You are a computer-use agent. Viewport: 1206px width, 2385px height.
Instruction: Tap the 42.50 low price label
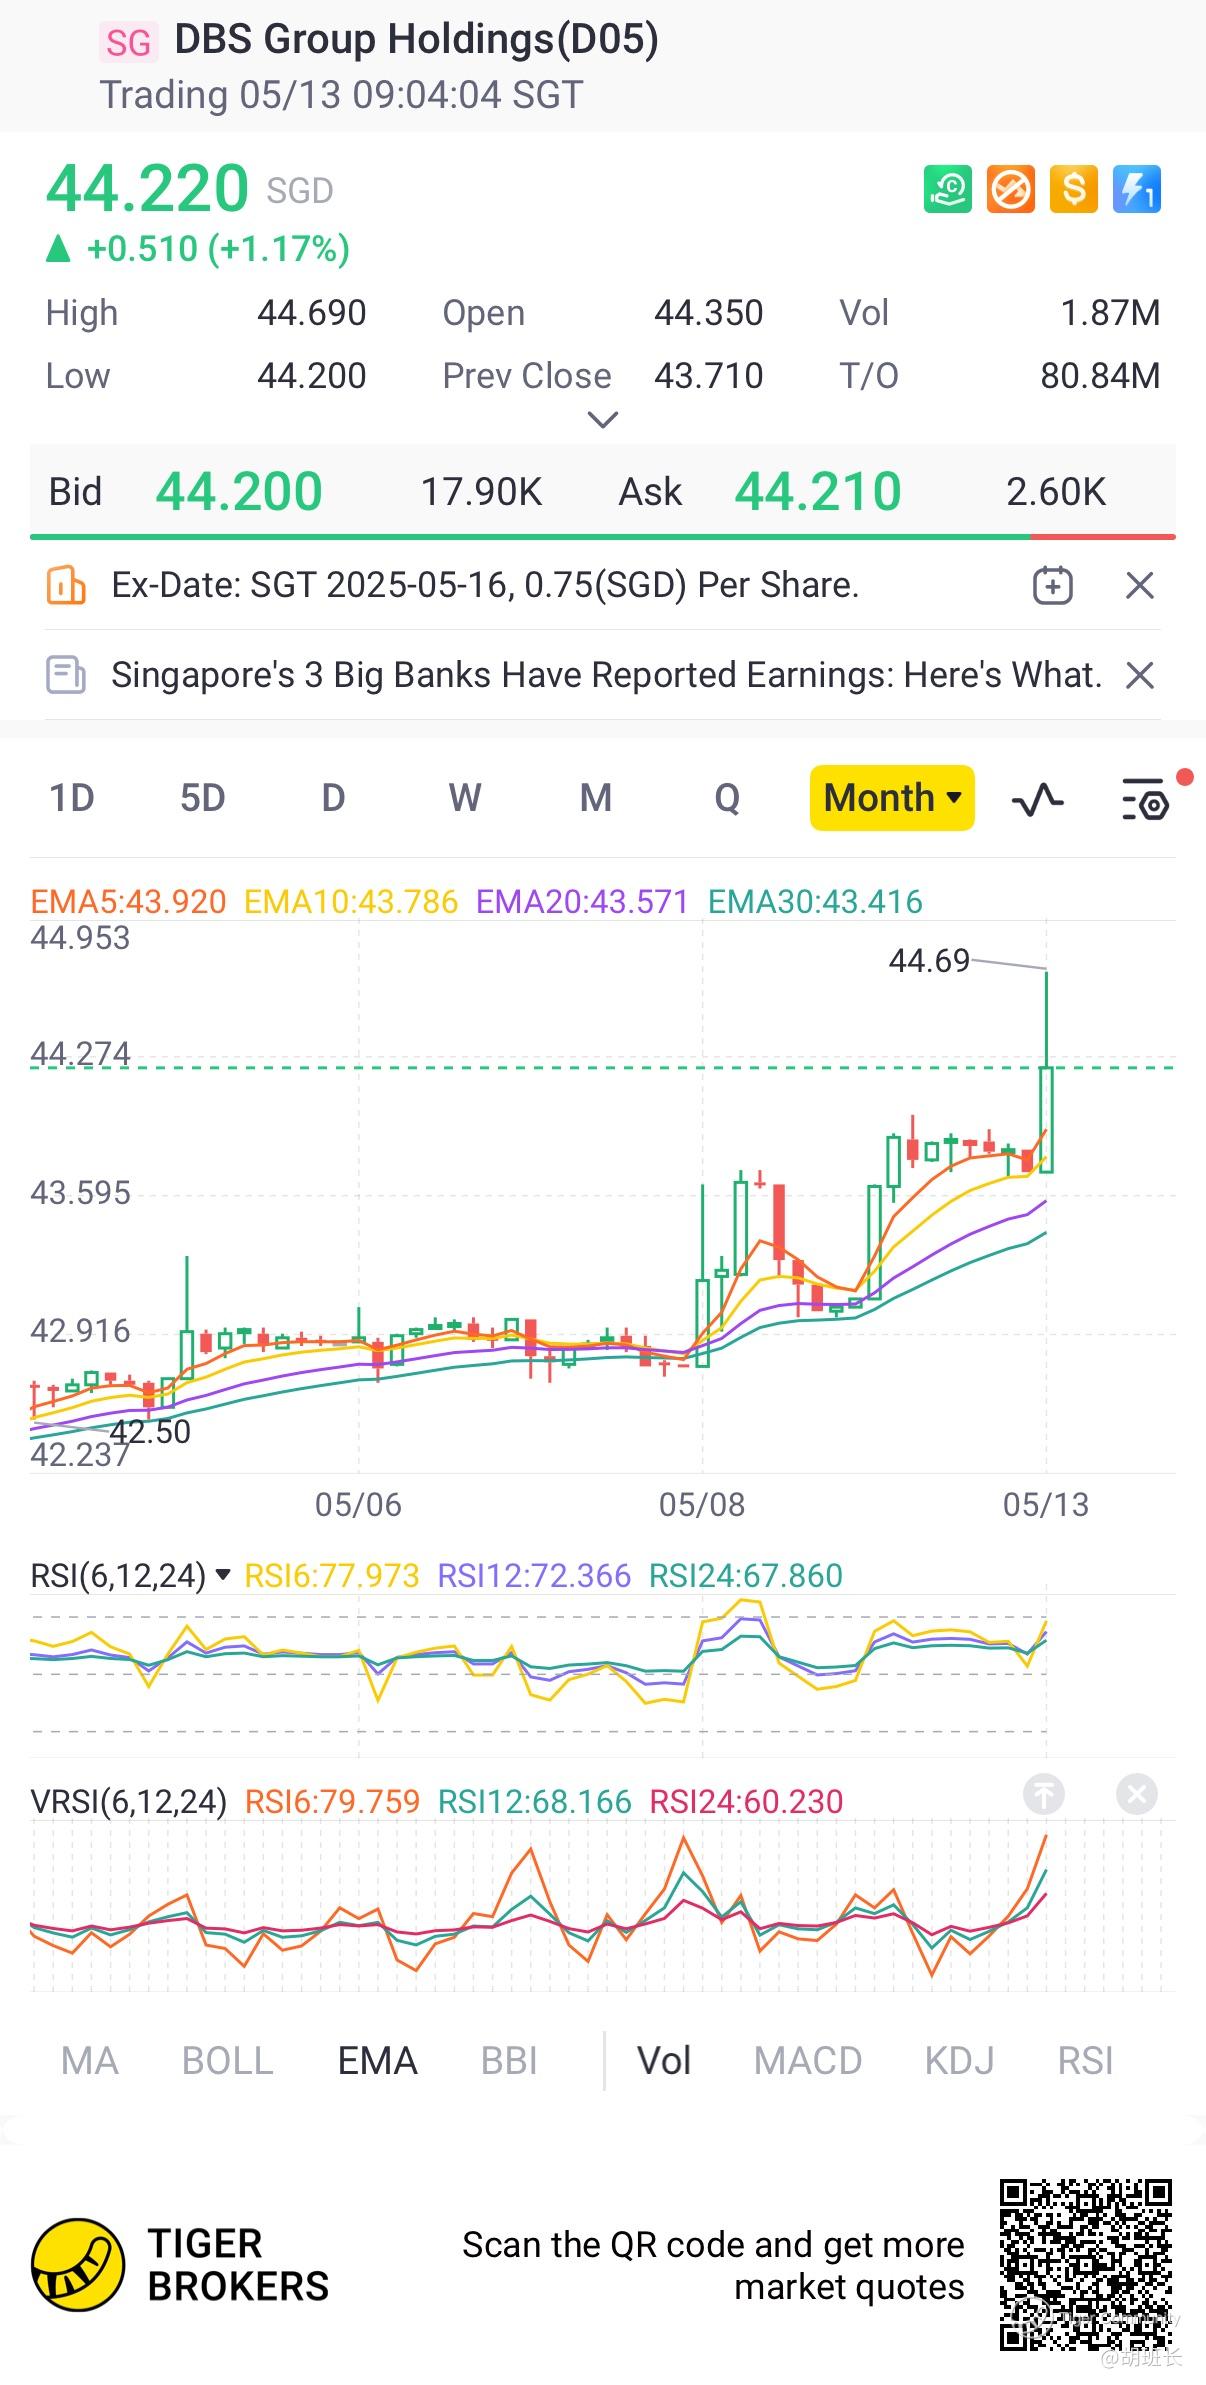click(149, 1432)
